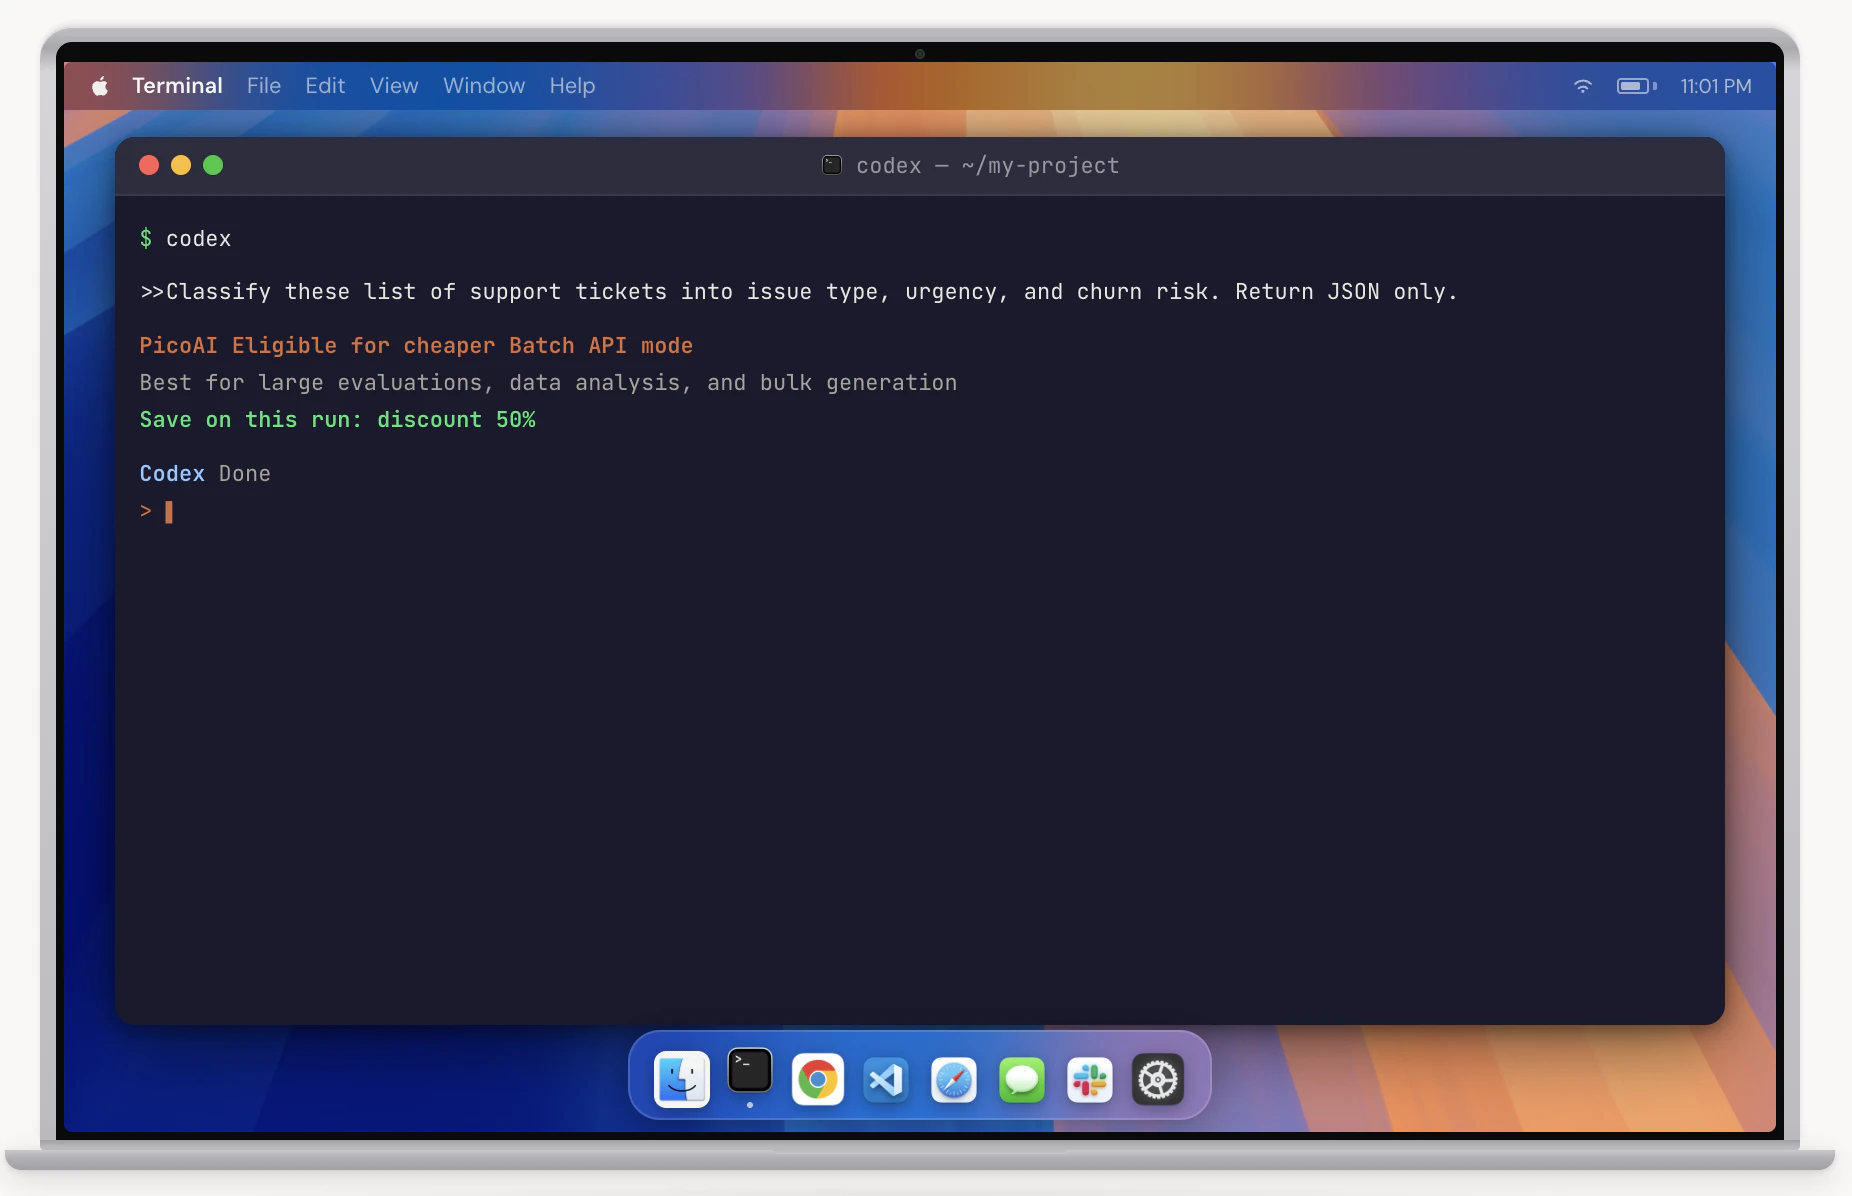Open the Terminal application menu
This screenshot has height=1196, width=1852.
click(x=176, y=86)
